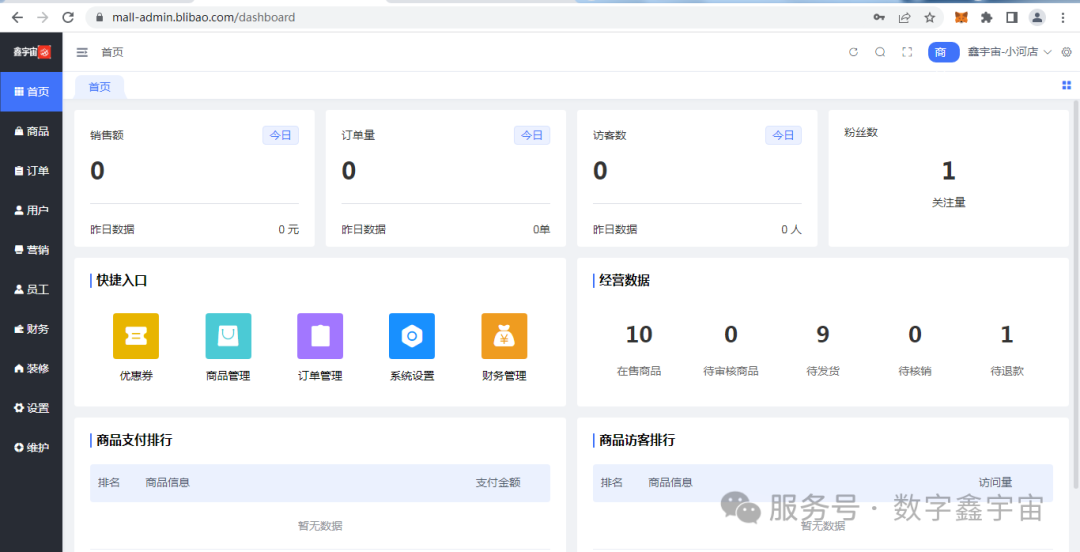Click the refresh icon in header

[853, 52]
